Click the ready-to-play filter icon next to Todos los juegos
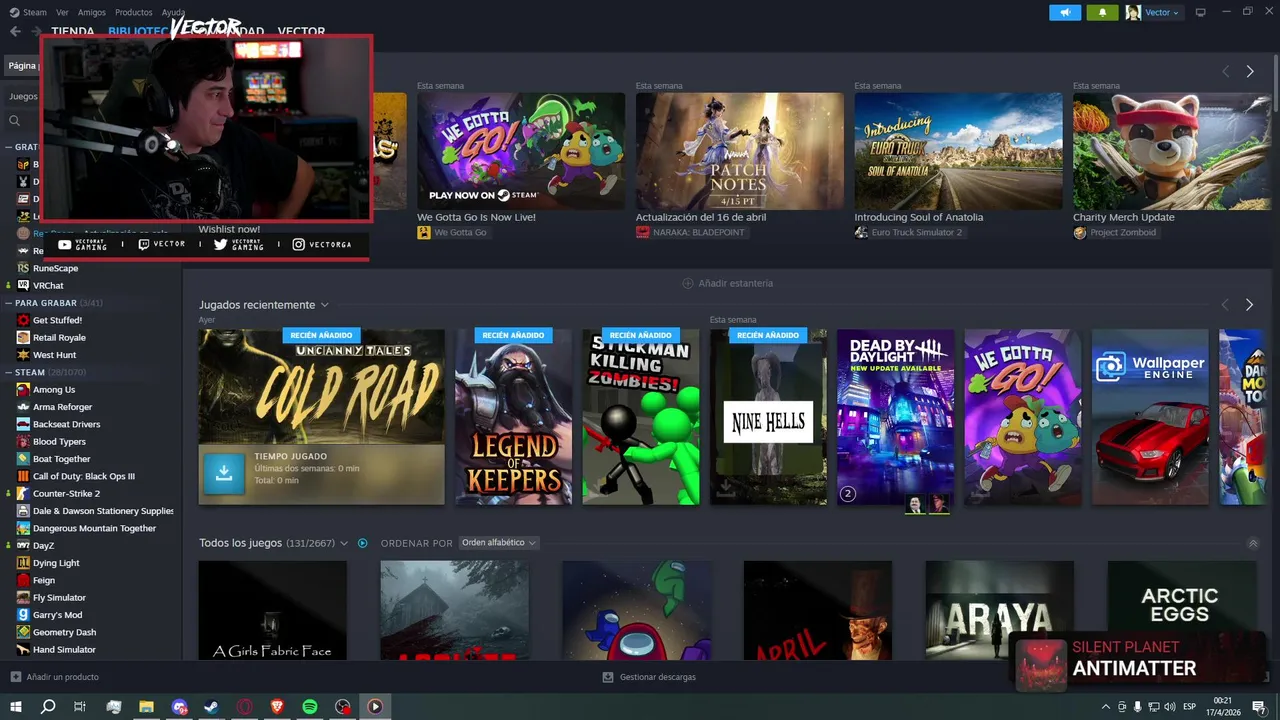1280x720 pixels. pyautogui.click(x=363, y=543)
